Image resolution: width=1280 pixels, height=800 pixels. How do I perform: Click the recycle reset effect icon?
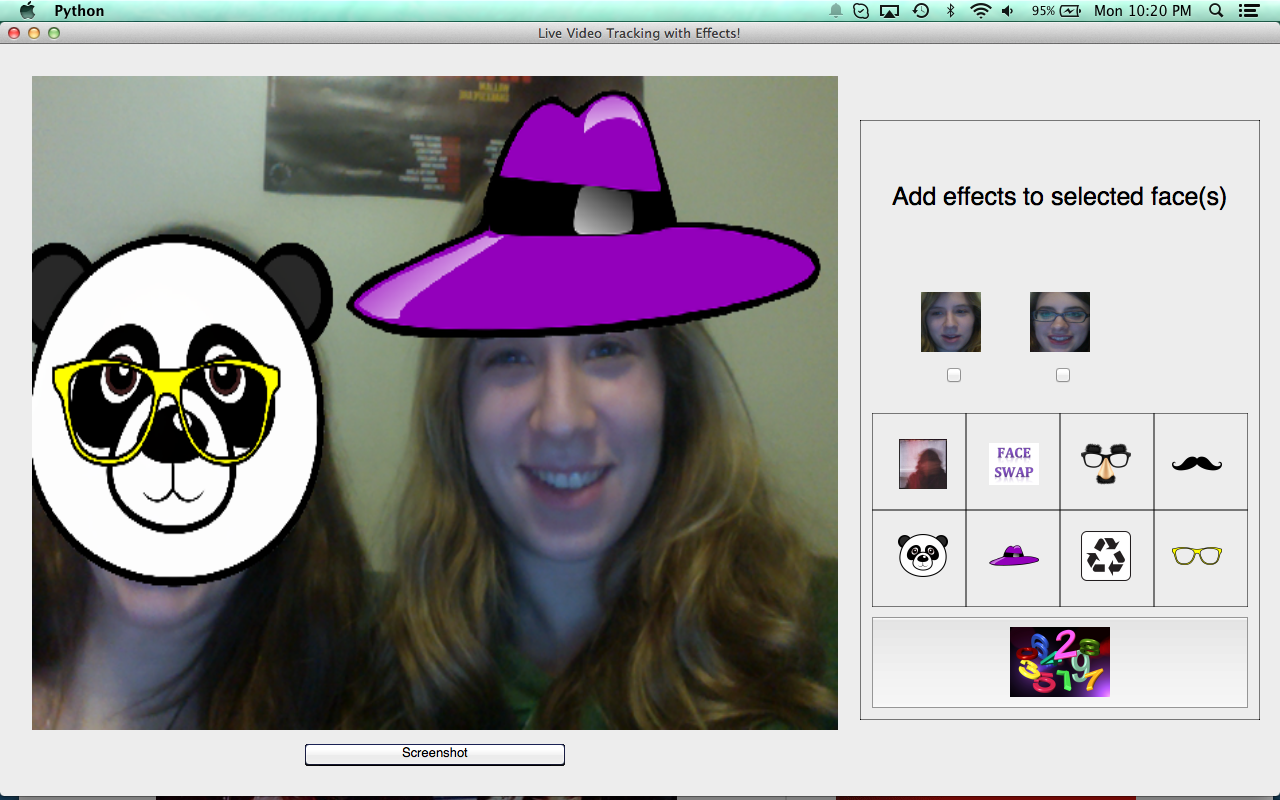pos(1106,556)
